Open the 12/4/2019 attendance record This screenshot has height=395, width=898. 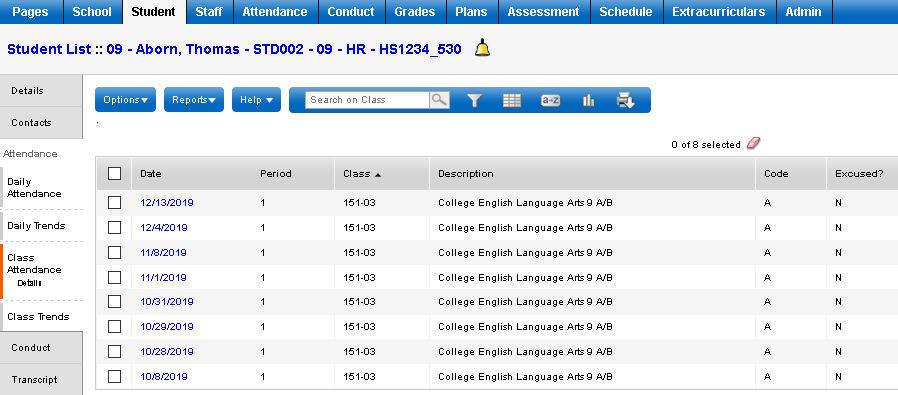(164, 228)
